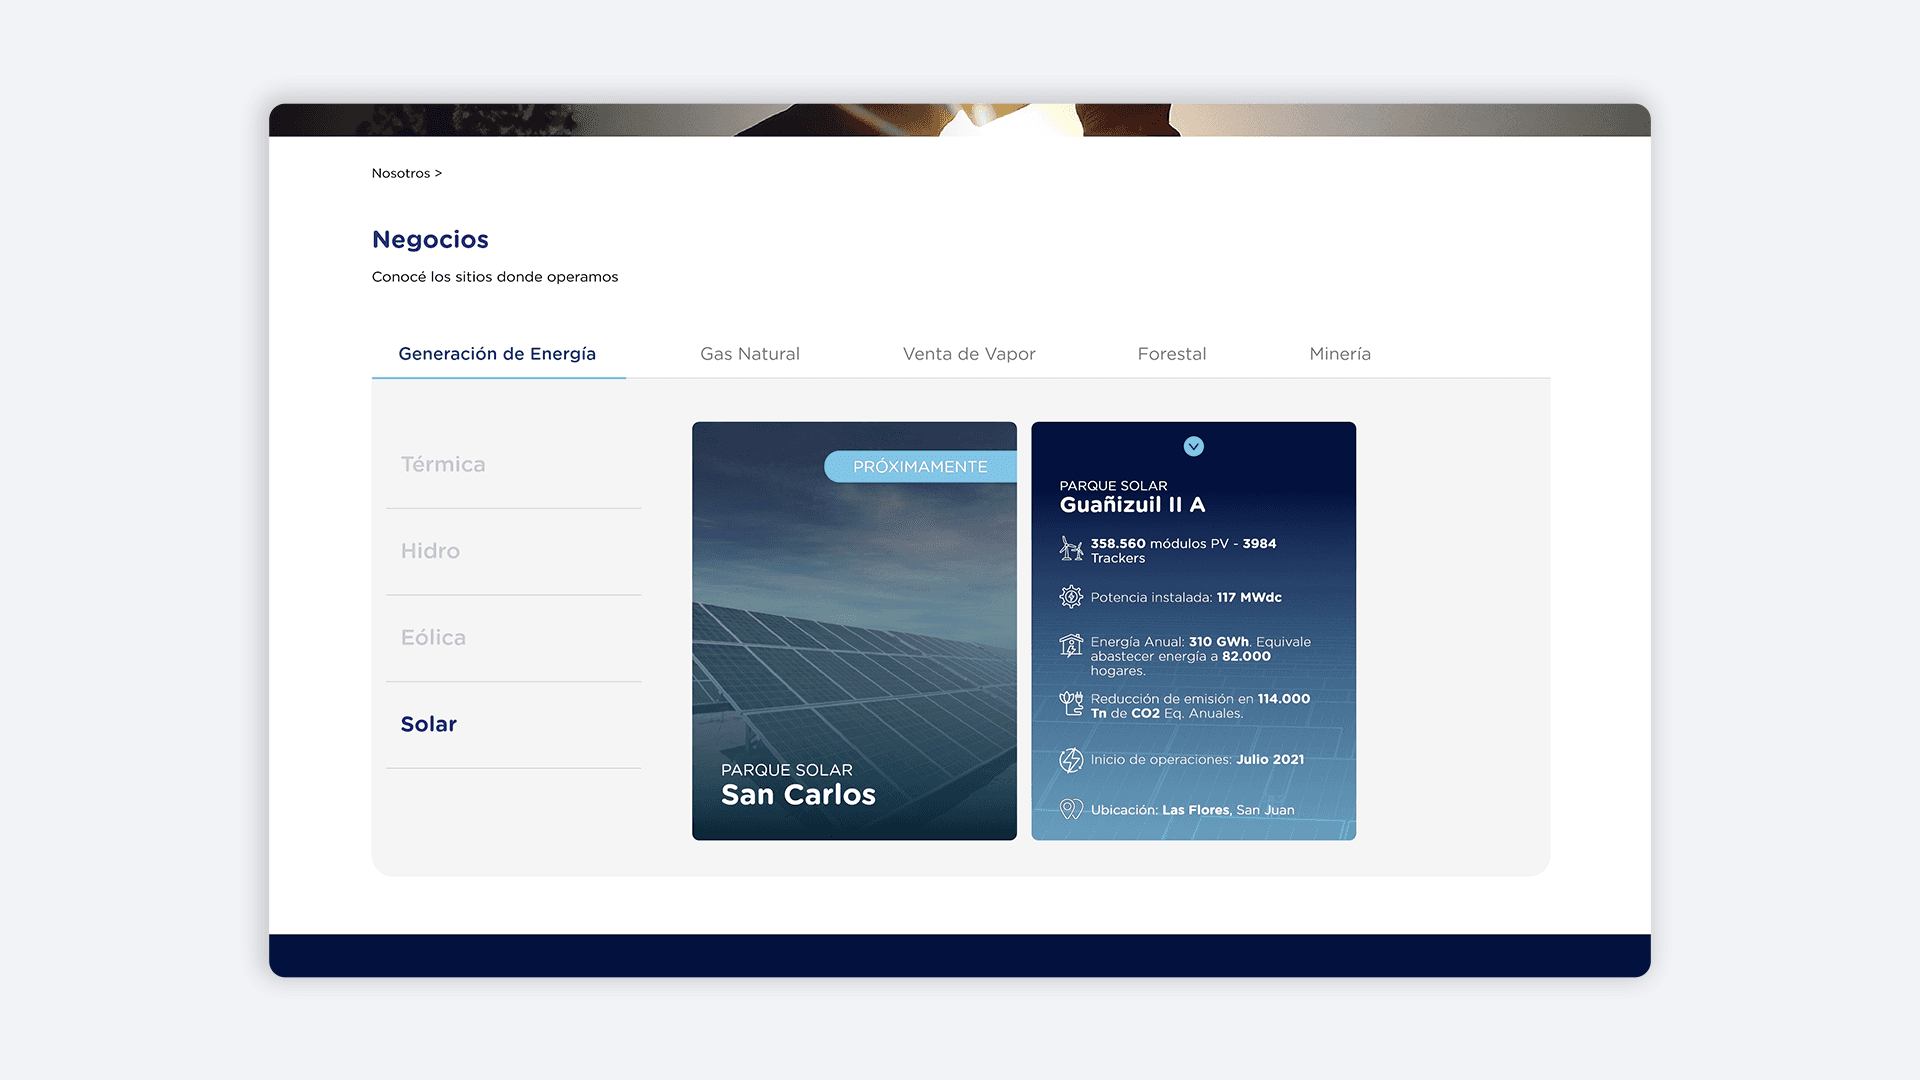
Task: Choose Hidro in the sidebar list
Action: pyautogui.click(x=430, y=550)
